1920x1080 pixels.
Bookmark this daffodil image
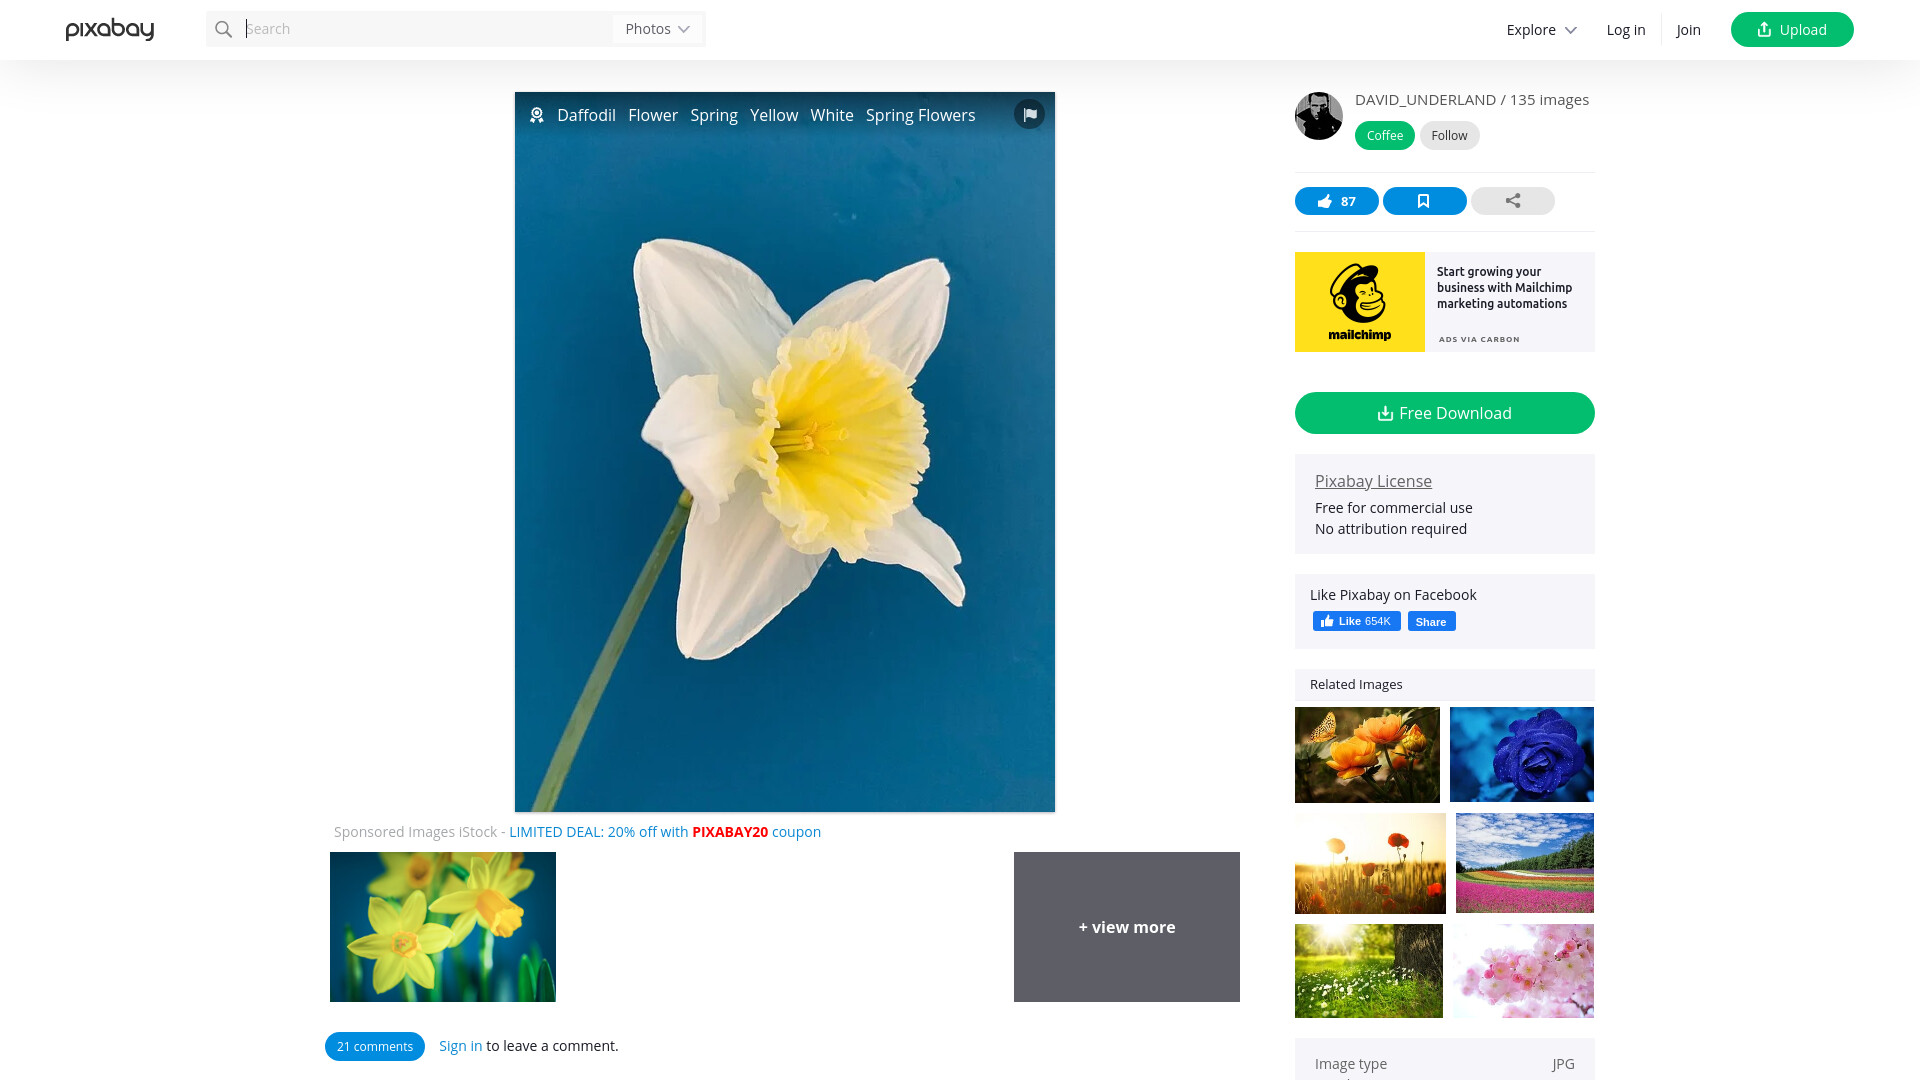(1424, 201)
